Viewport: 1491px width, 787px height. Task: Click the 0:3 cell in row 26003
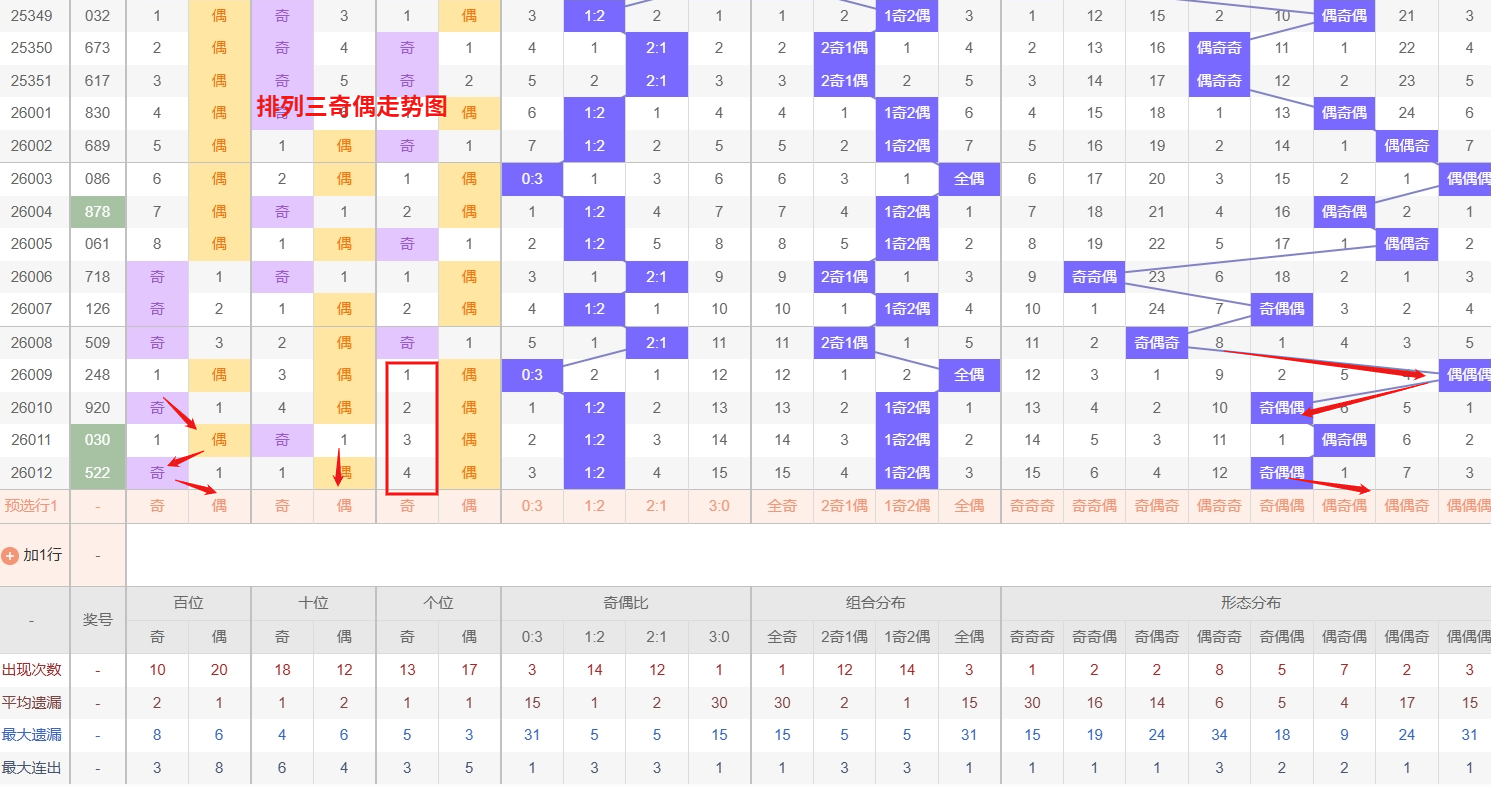point(532,179)
